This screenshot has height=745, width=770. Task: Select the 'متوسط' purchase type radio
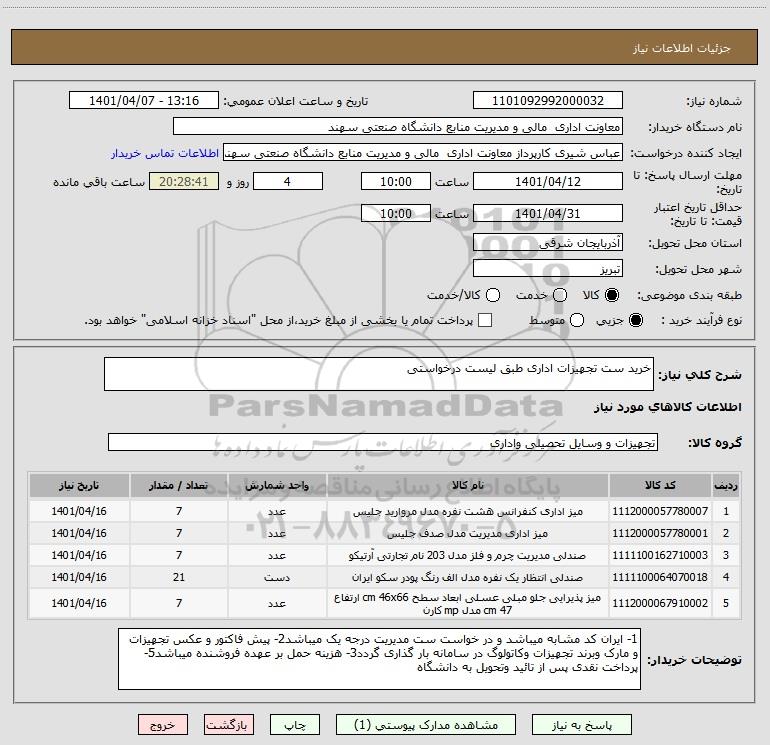point(577,321)
